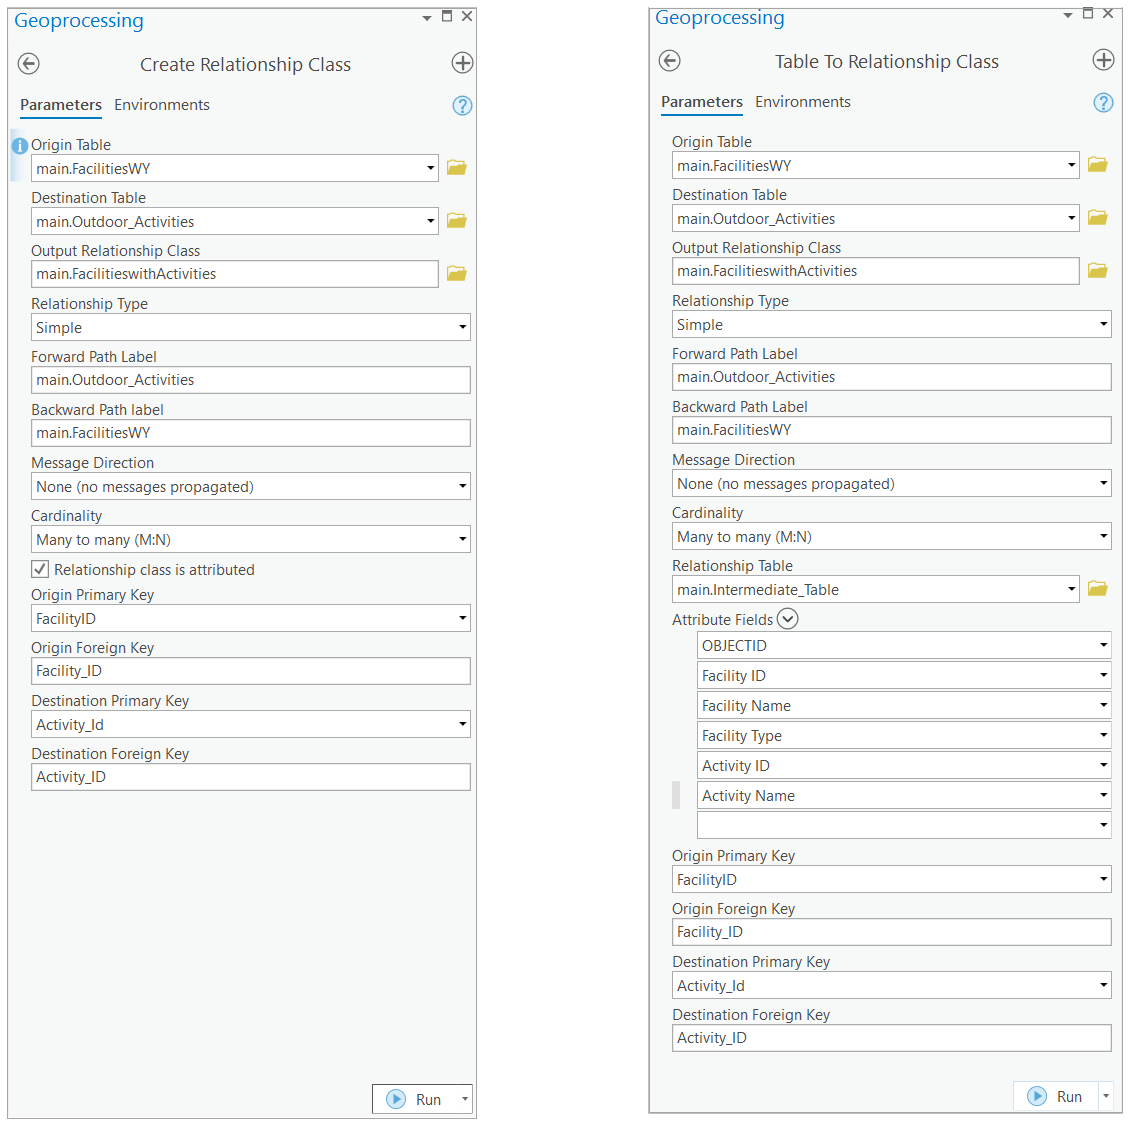Open help for Table To Relationship Class
This screenshot has width=1136, height=1128.
[1103, 102]
